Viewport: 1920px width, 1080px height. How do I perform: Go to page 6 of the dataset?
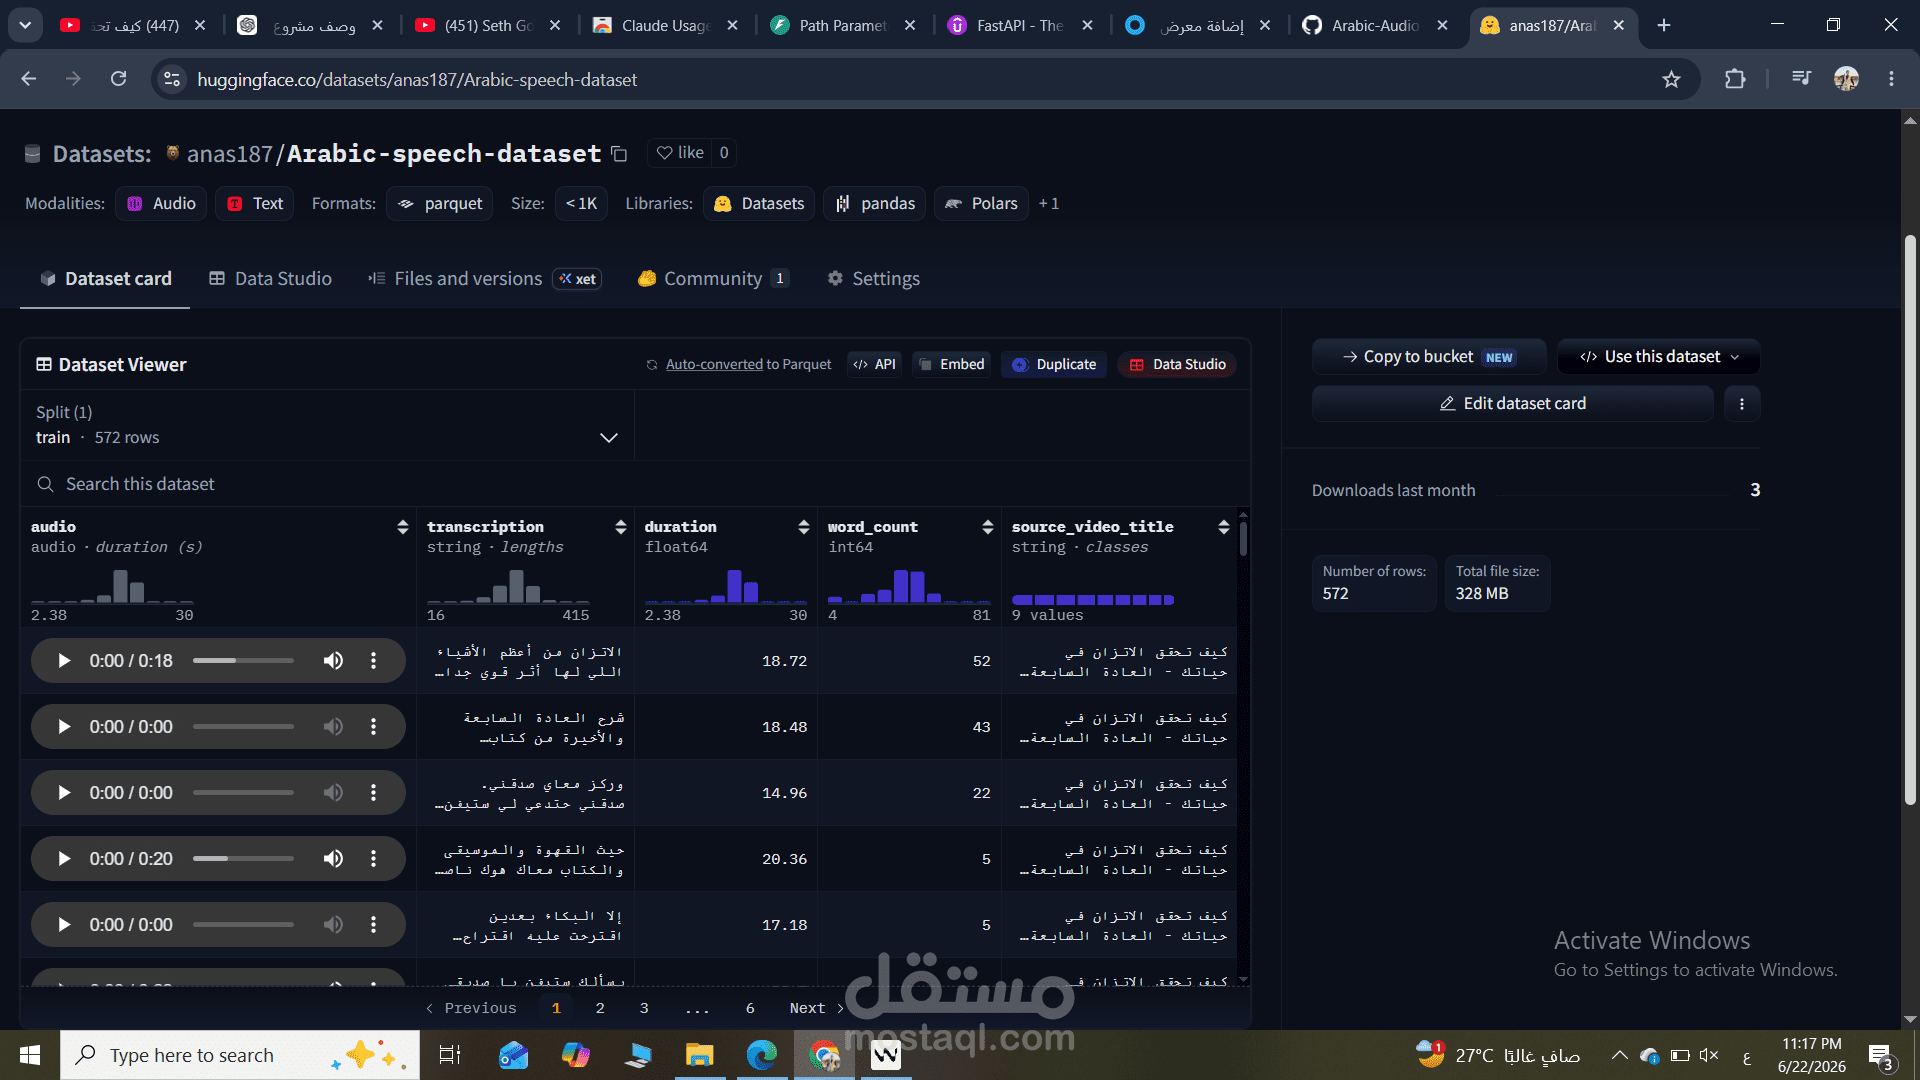[750, 1009]
